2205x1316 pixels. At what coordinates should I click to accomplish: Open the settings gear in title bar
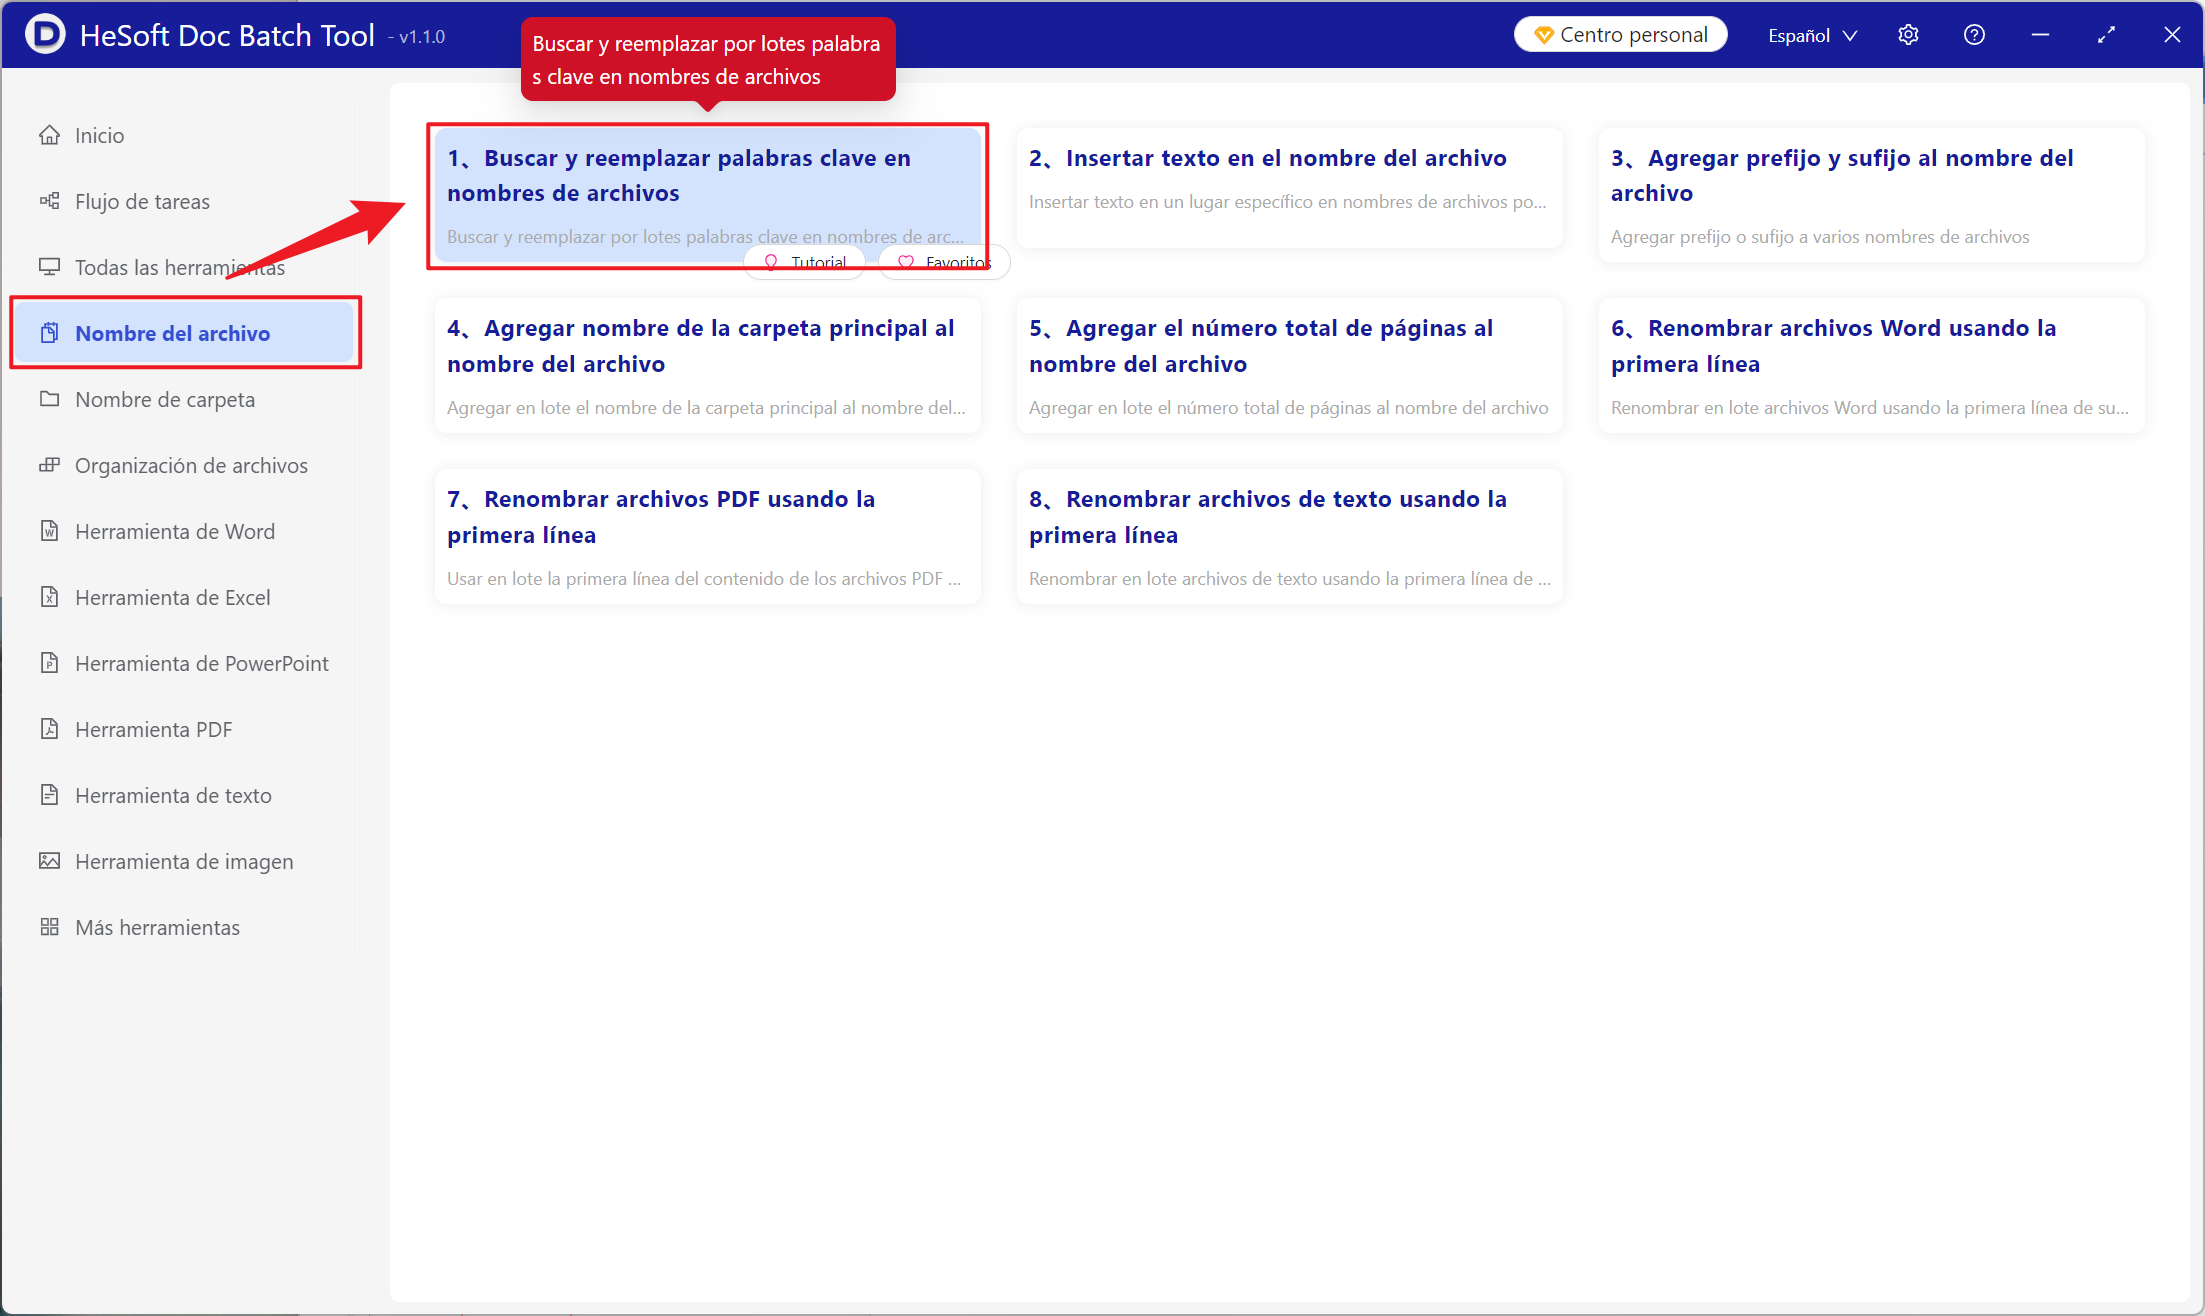tap(1908, 35)
